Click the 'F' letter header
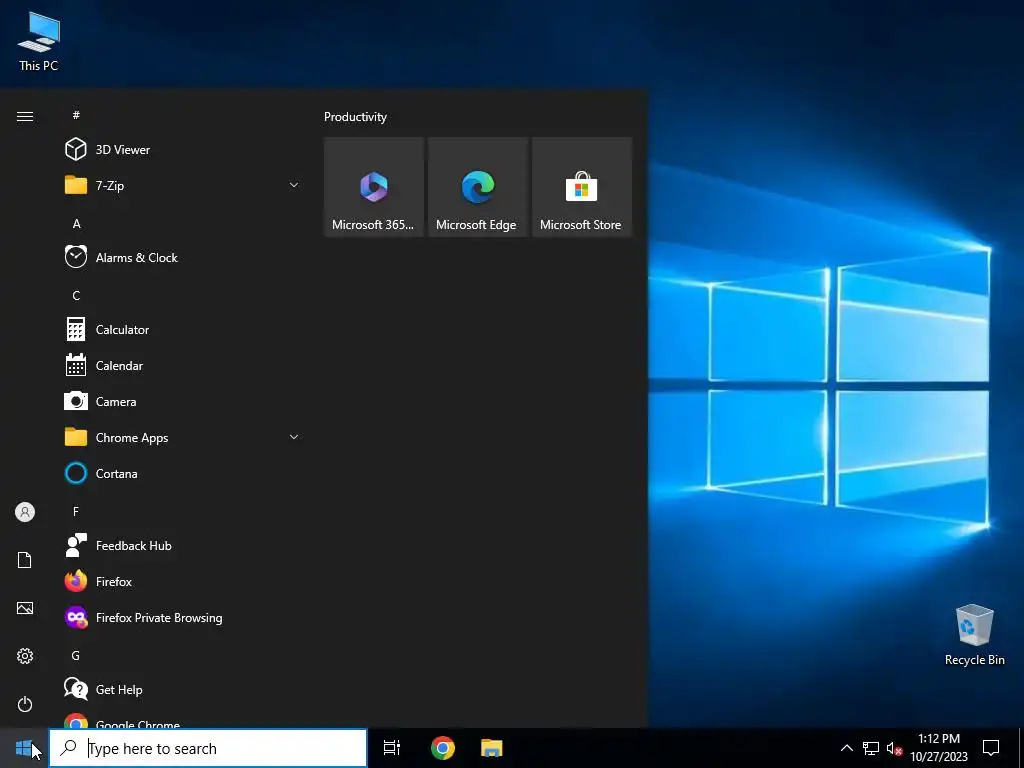The height and width of the screenshot is (768, 1024). [x=76, y=511]
